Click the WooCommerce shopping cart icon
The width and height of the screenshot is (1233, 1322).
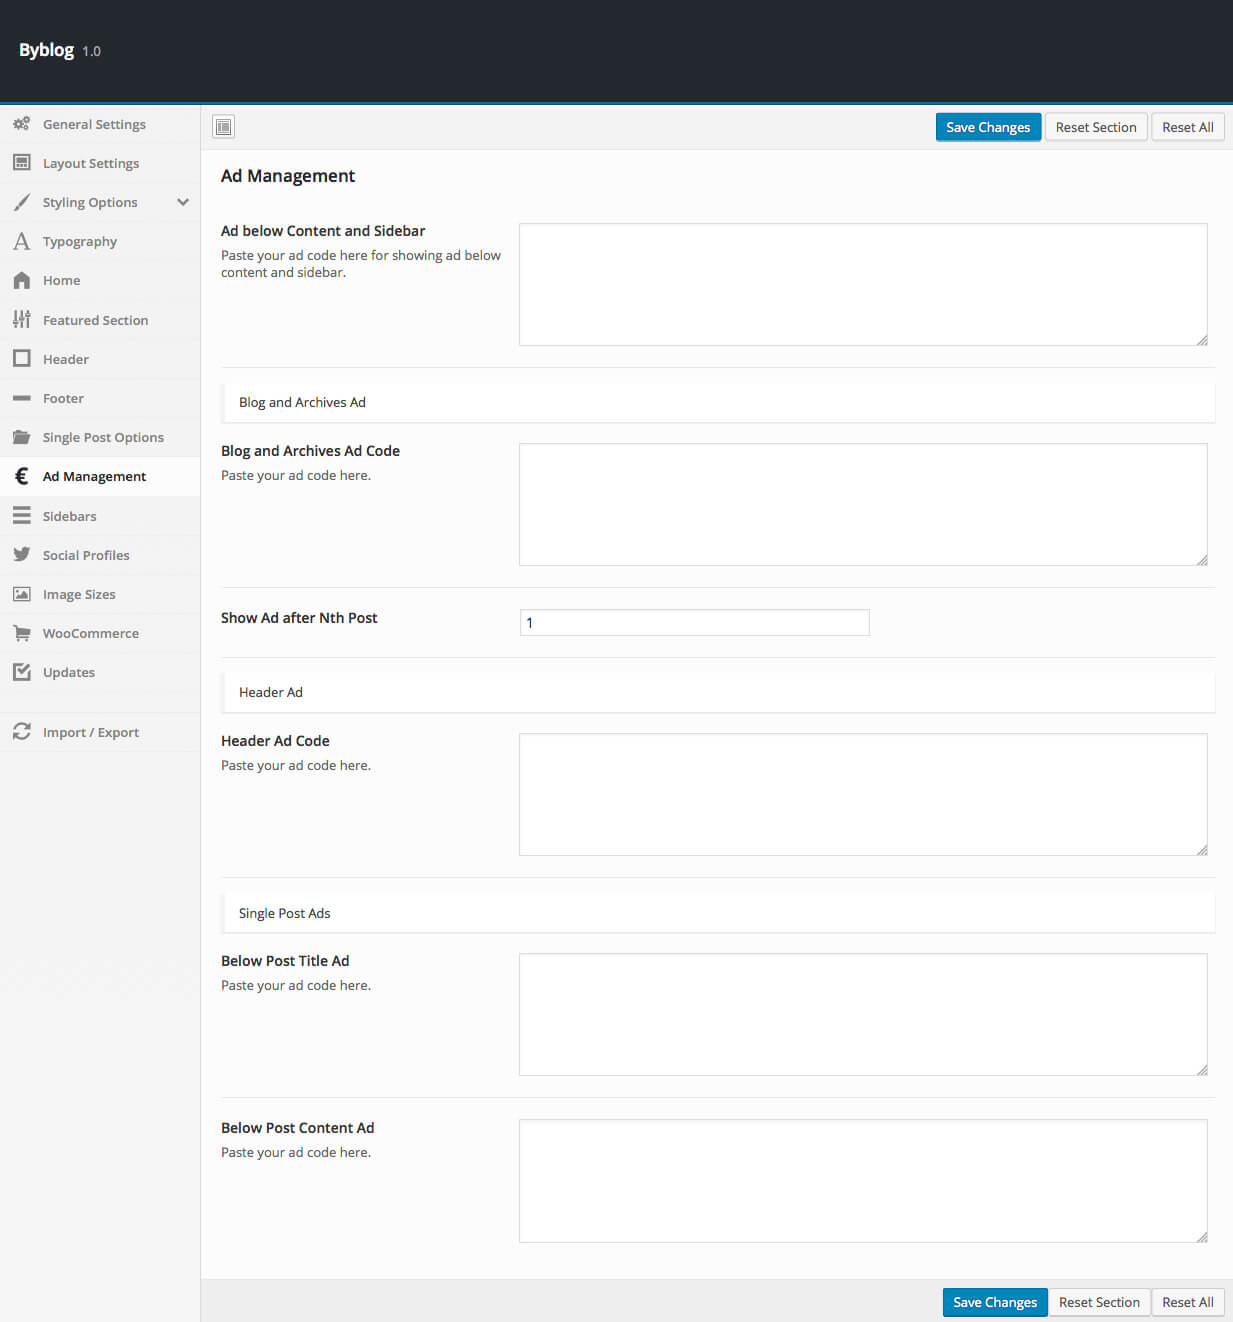click(x=21, y=633)
